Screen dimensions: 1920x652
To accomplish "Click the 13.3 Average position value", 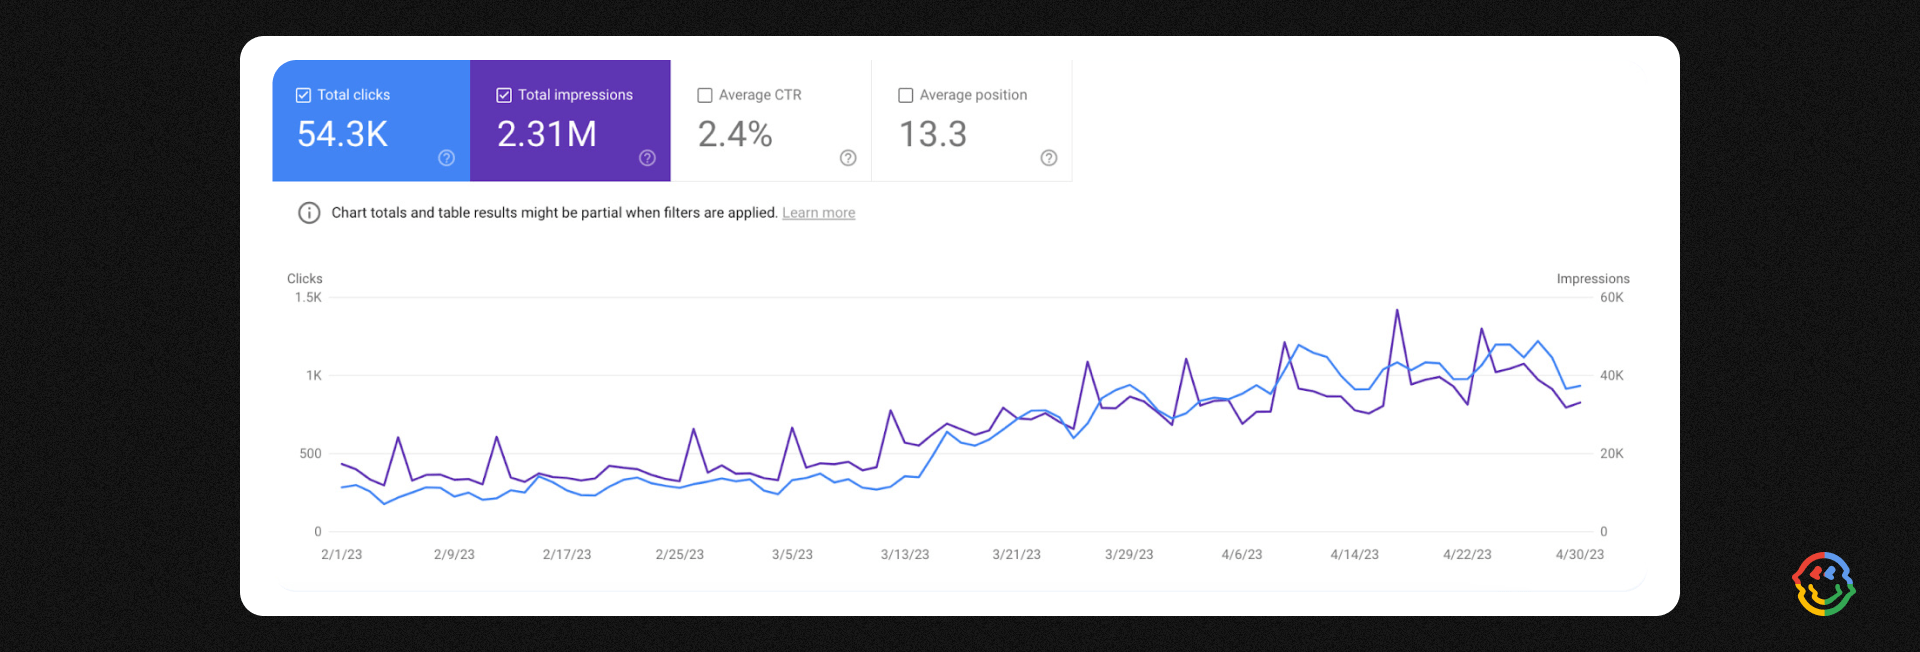I will pyautogui.click(x=933, y=134).
